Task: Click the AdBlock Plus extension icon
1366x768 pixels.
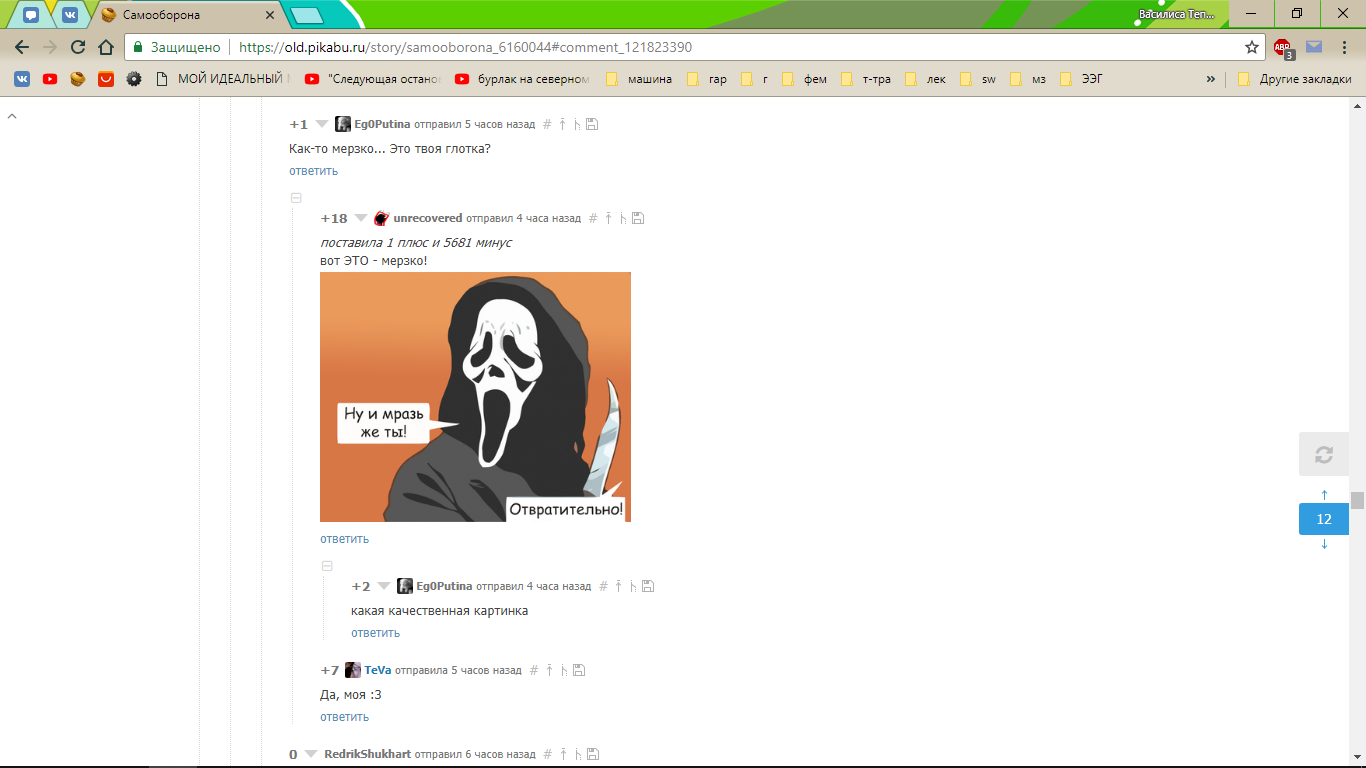Action: coord(1282,47)
